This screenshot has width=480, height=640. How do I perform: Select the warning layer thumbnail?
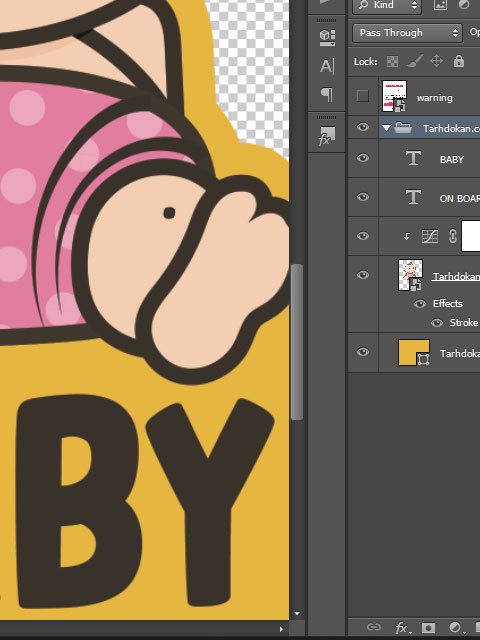pyautogui.click(x=394, y=96)
